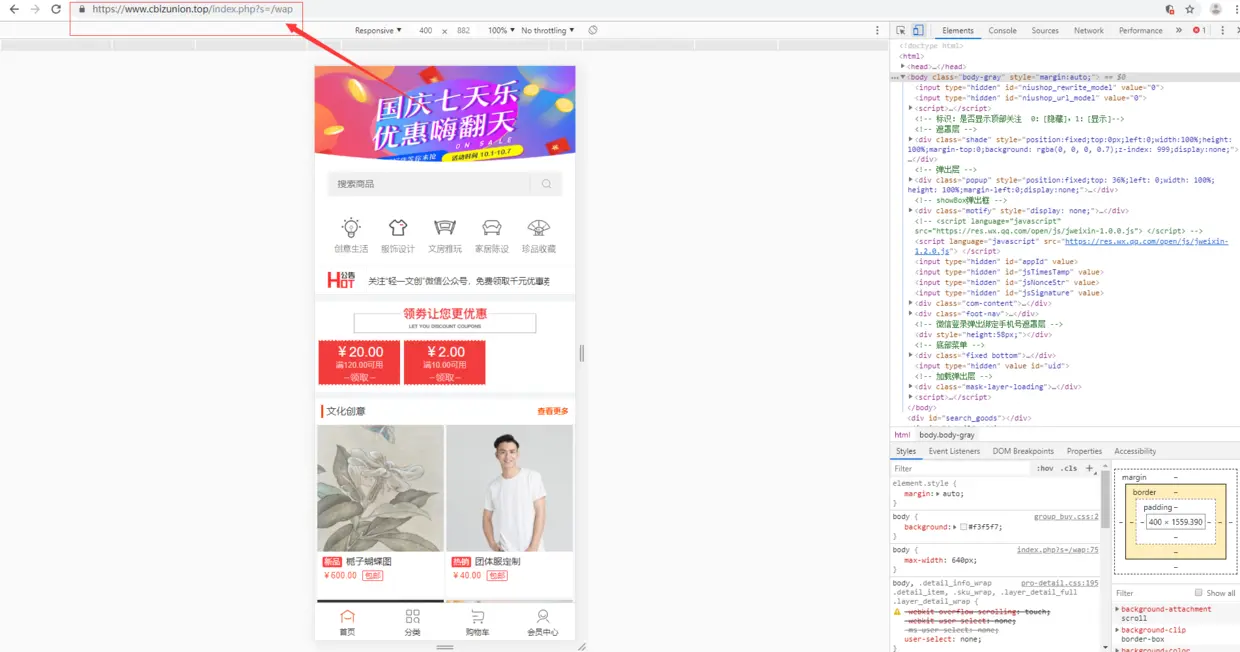Click the browser forward arrow
This screenshot has width=1240, height=652.
(35, 9)
